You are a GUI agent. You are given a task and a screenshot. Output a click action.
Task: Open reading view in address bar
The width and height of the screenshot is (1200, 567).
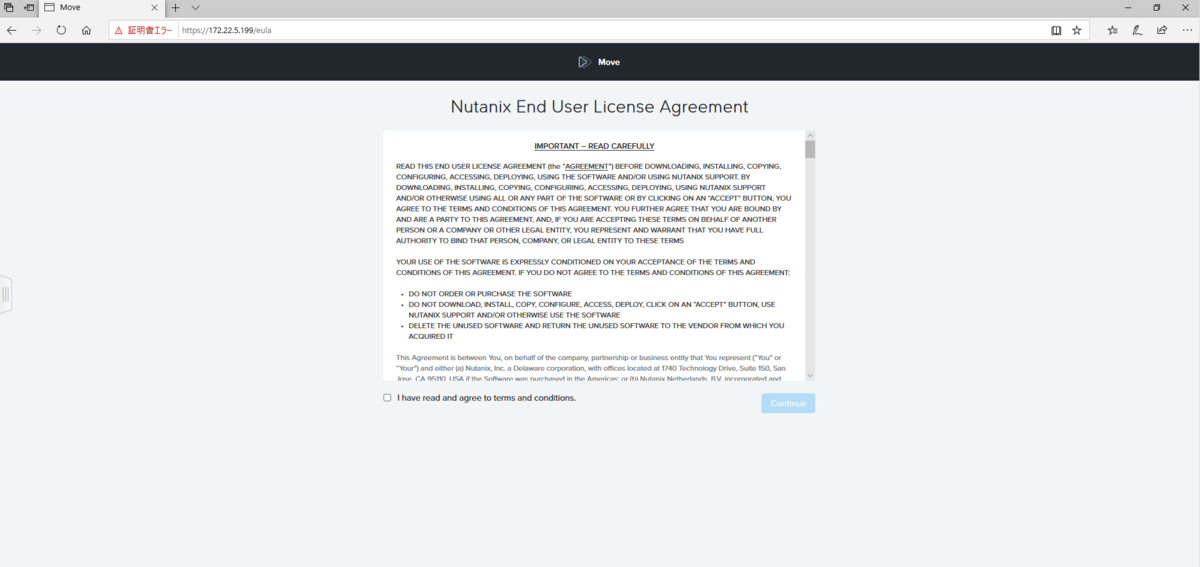[x=1056, y=30]
